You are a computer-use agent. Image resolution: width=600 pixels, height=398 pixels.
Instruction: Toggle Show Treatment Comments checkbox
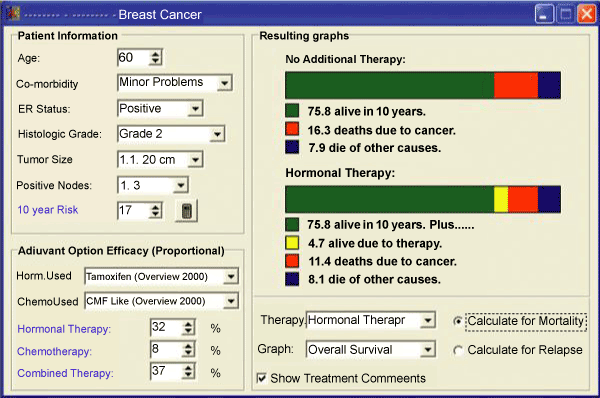[x=261, y=378]
